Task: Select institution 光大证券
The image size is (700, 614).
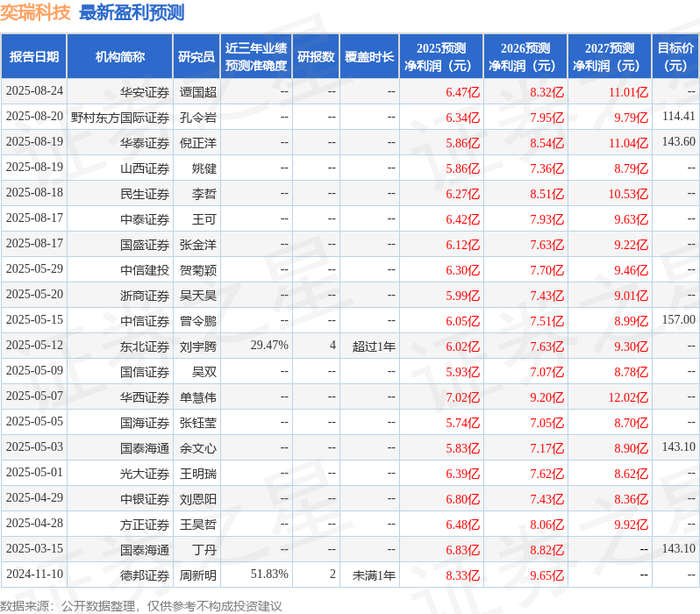Action: (145, 474)
